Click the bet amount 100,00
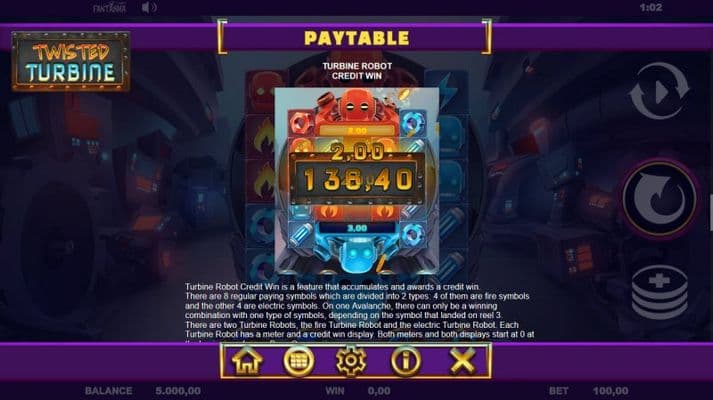713x400 pixels. [x=611, y=391]
